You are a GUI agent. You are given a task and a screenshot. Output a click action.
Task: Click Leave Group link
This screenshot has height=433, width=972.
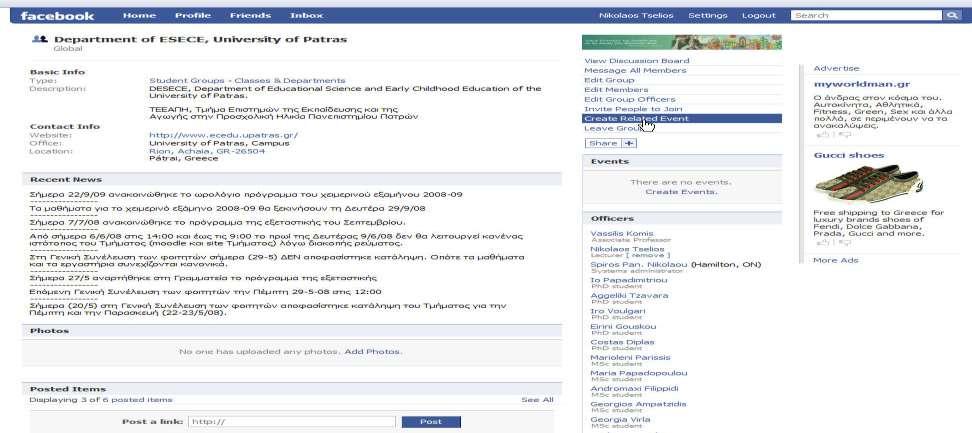tap(614, 128)
